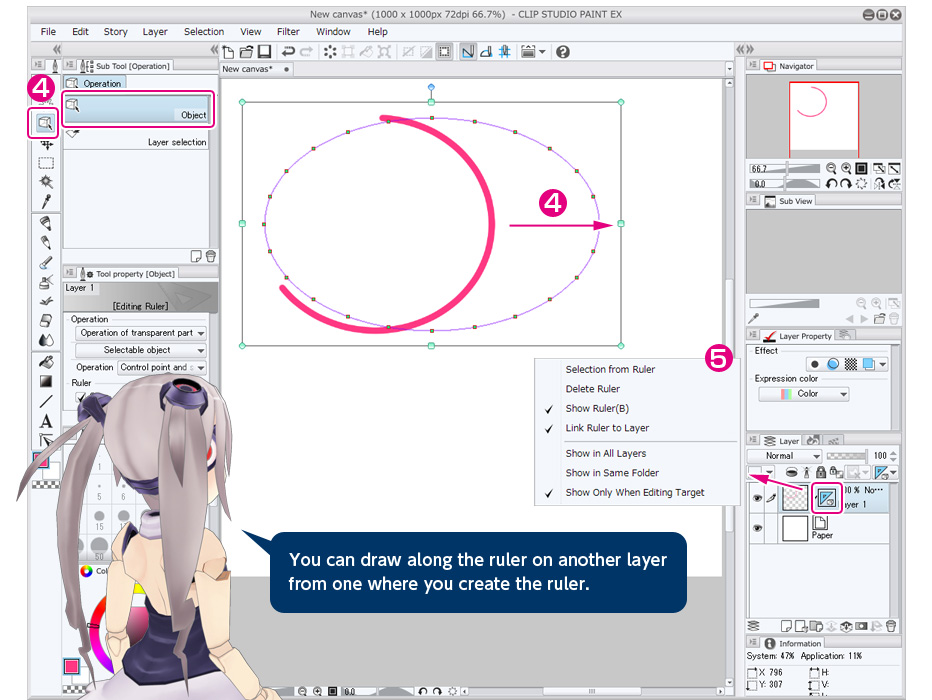Zoom in using the Navigator magnifier

(845, 169)
